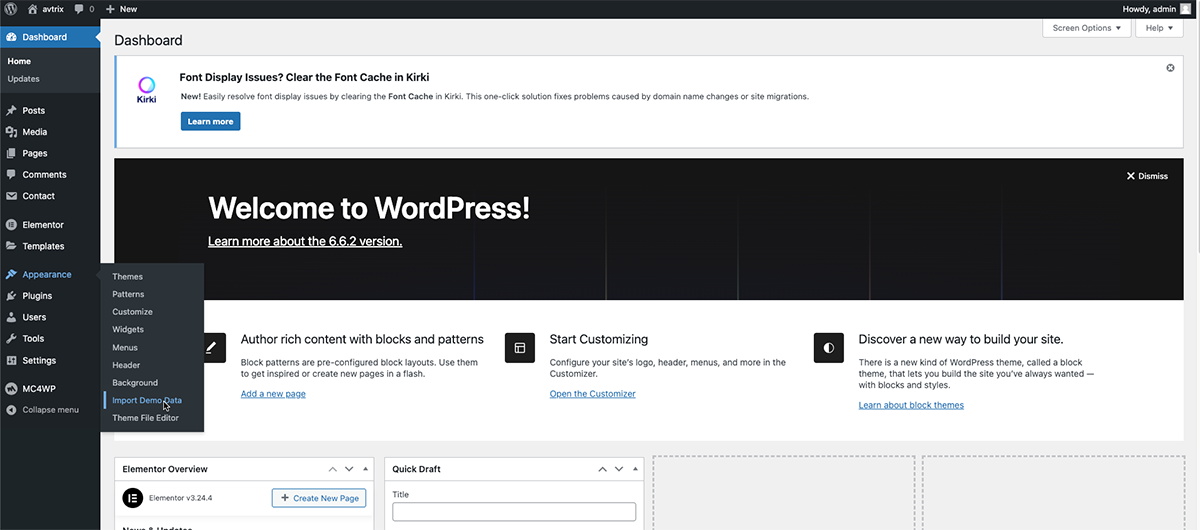This screenshot has width=1200, height=530.
Task: Choose Theme File Editor in submenu
Action: coord(145,418)
